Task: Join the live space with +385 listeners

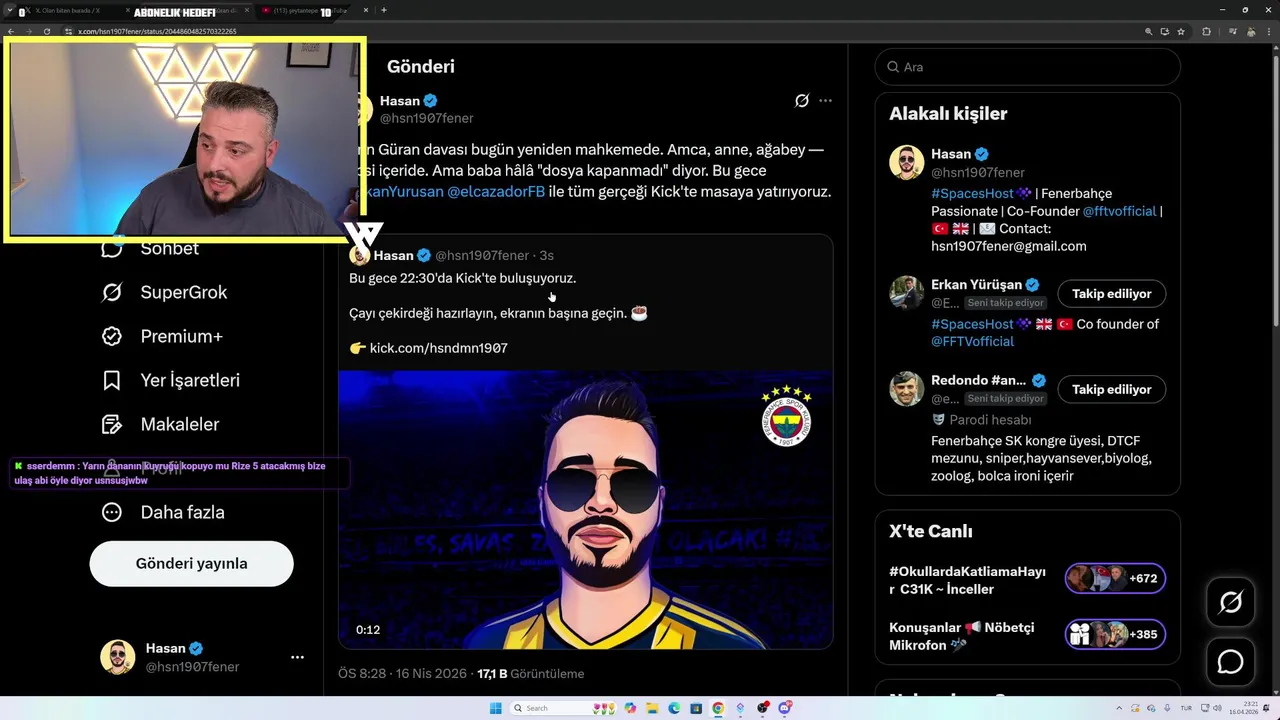Action: point(1115,634)
